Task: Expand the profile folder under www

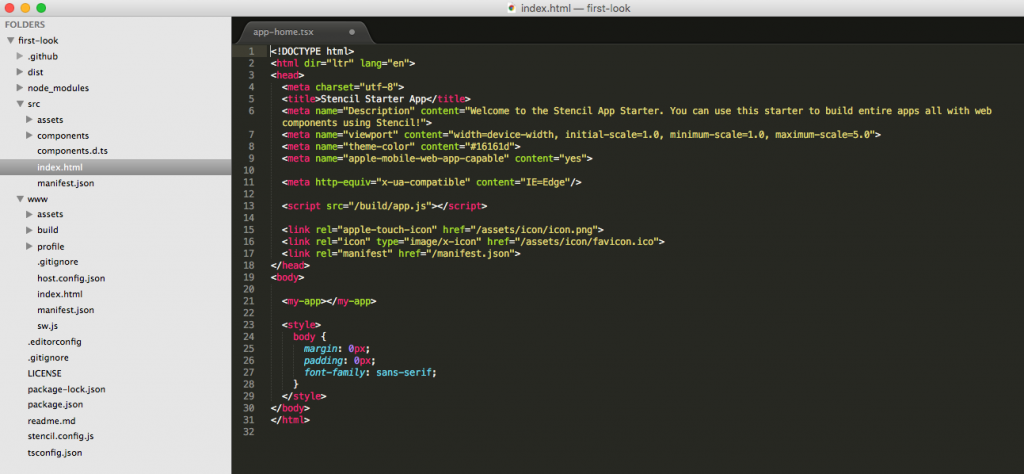Action: [x=29, y=246]
